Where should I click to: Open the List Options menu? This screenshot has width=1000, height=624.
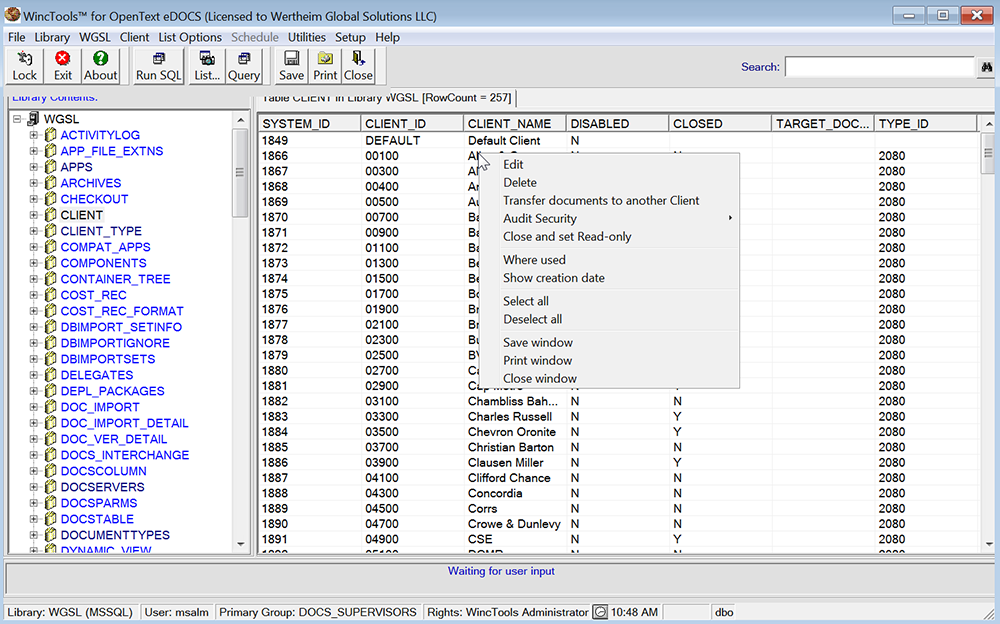[x=190, y=37]
